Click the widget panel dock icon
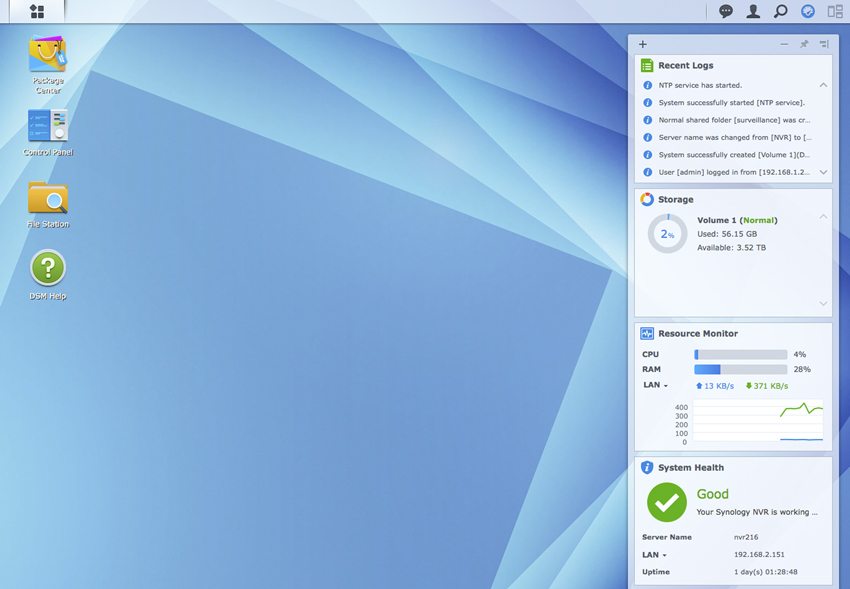The height and width of the screenshot is (589, 850). coord(824,44)
